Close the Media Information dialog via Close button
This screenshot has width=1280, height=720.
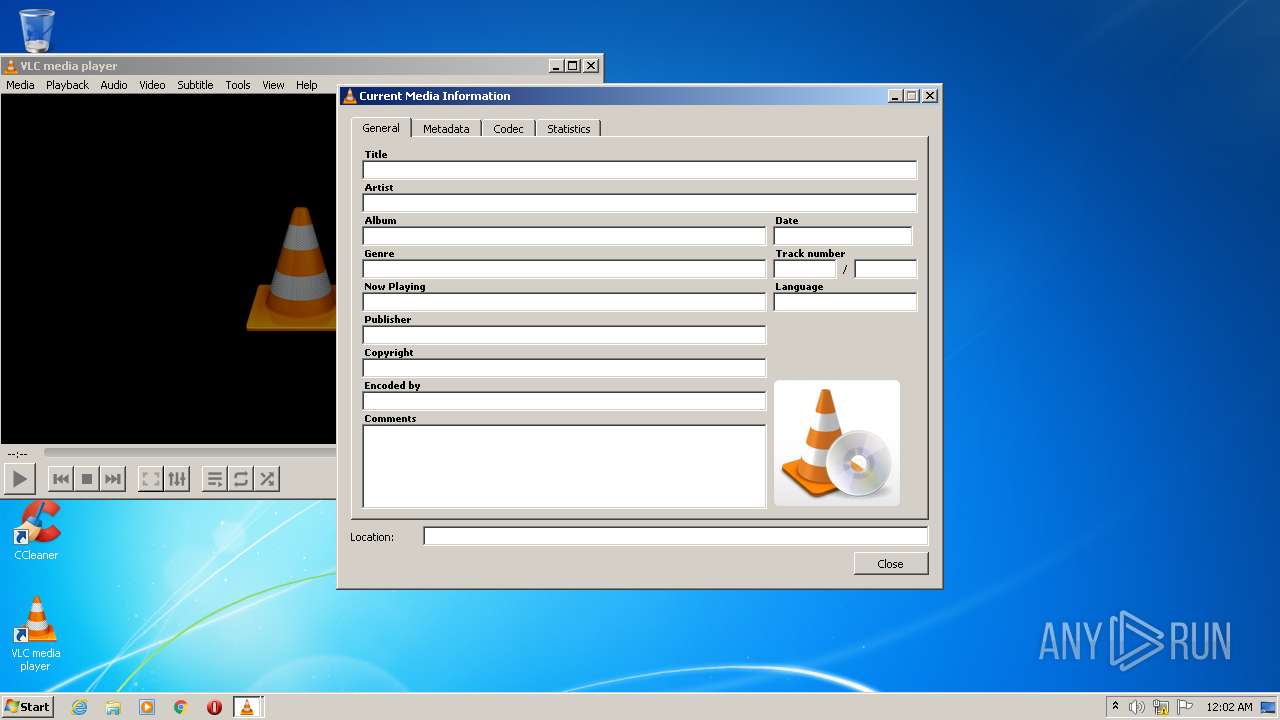(x=891, y=564)
